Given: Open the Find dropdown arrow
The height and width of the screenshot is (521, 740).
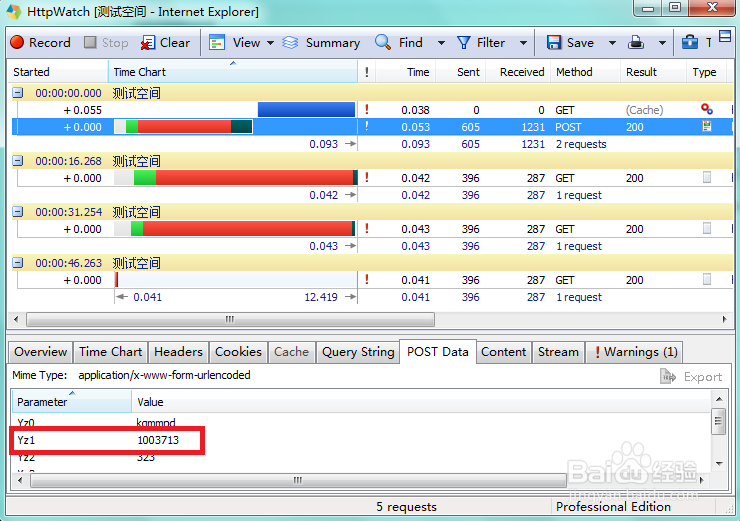Looking at the screenshot, I should click(x=441, y=43).
